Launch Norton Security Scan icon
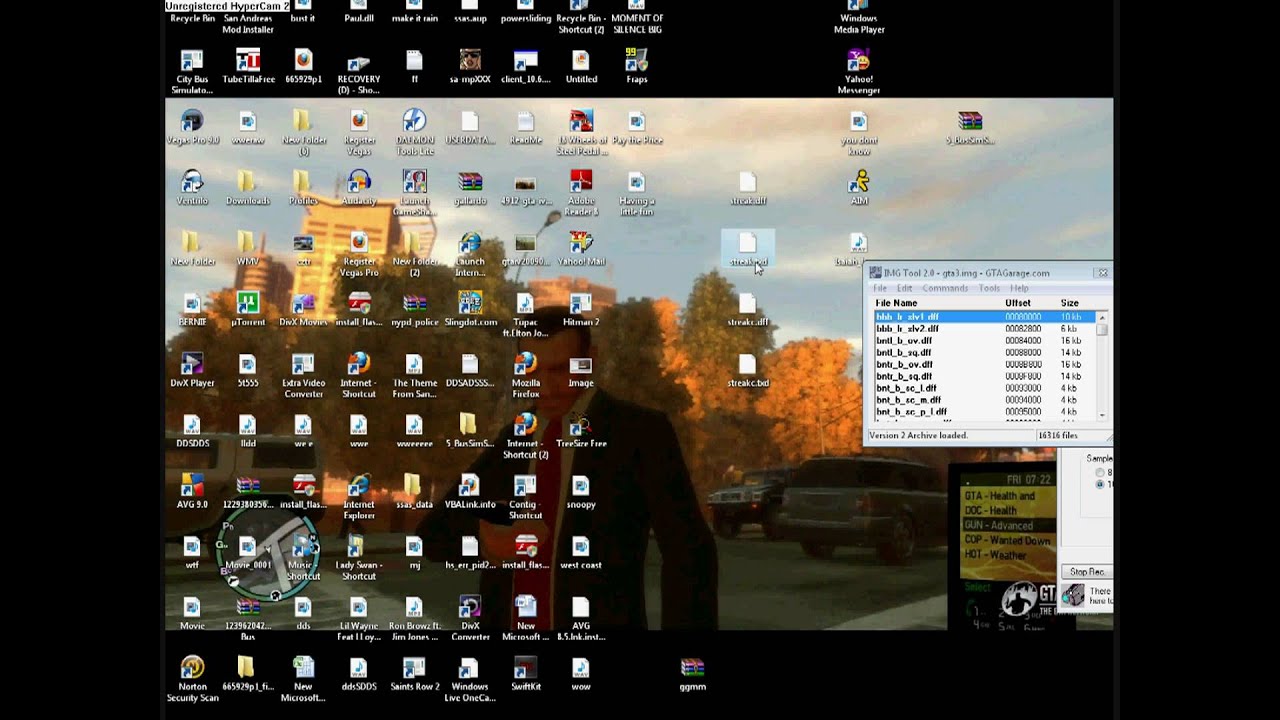This screenshot has height=720, width=1280. pos(192,679)
